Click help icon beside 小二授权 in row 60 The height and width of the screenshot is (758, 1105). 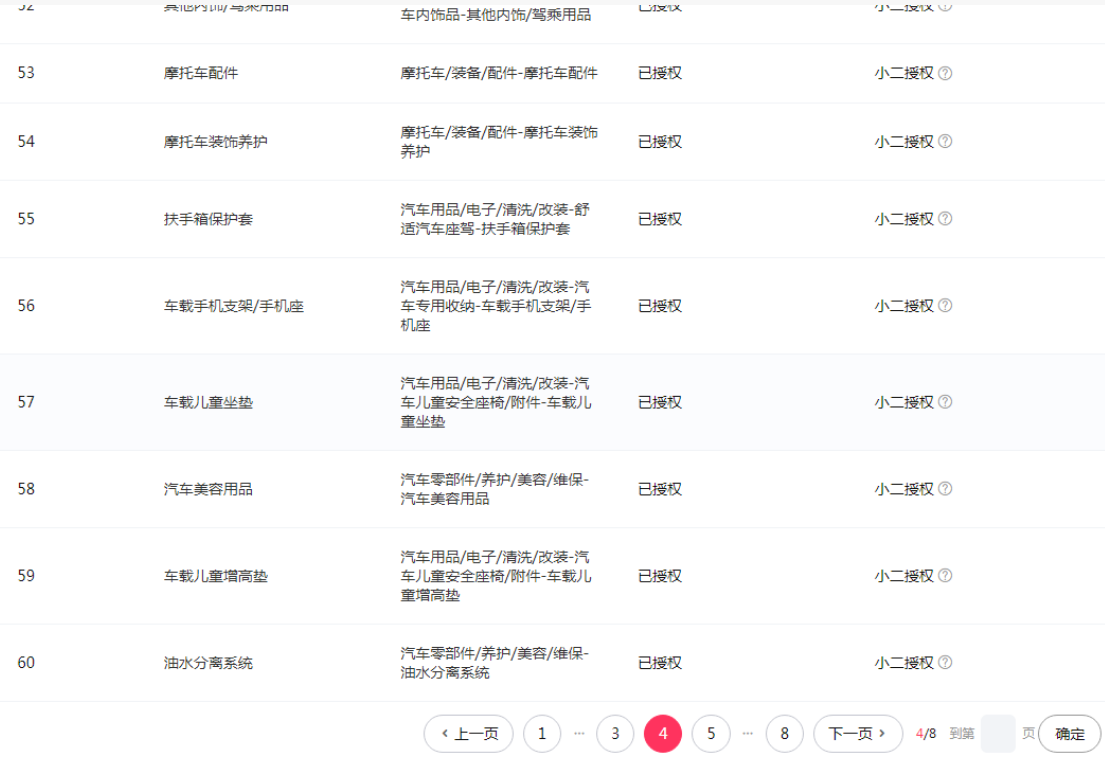(945, 663)
